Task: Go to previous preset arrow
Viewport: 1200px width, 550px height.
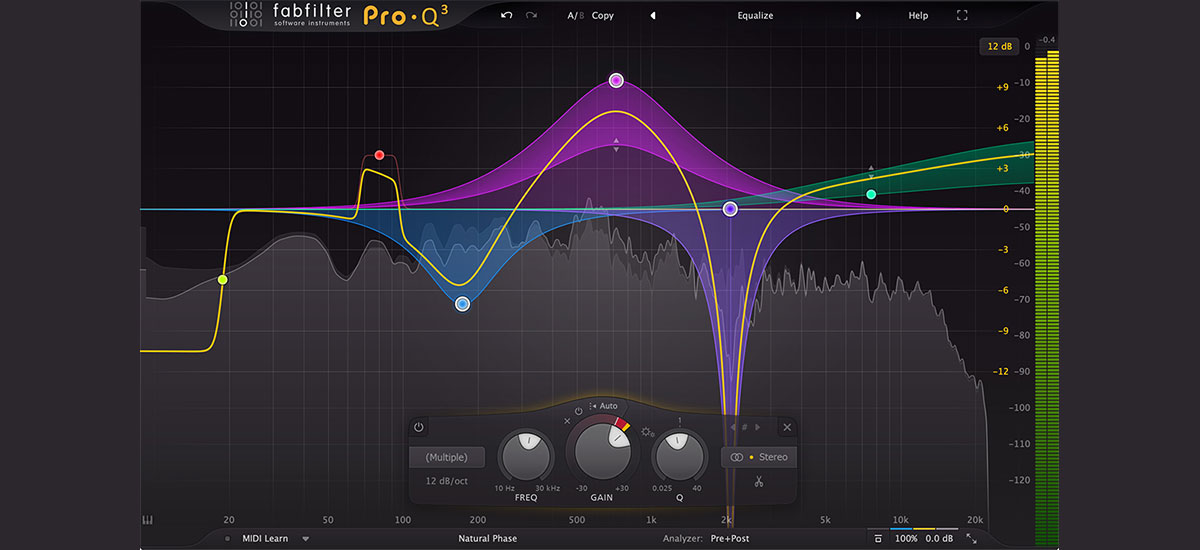Action: (x=653, y=16)
